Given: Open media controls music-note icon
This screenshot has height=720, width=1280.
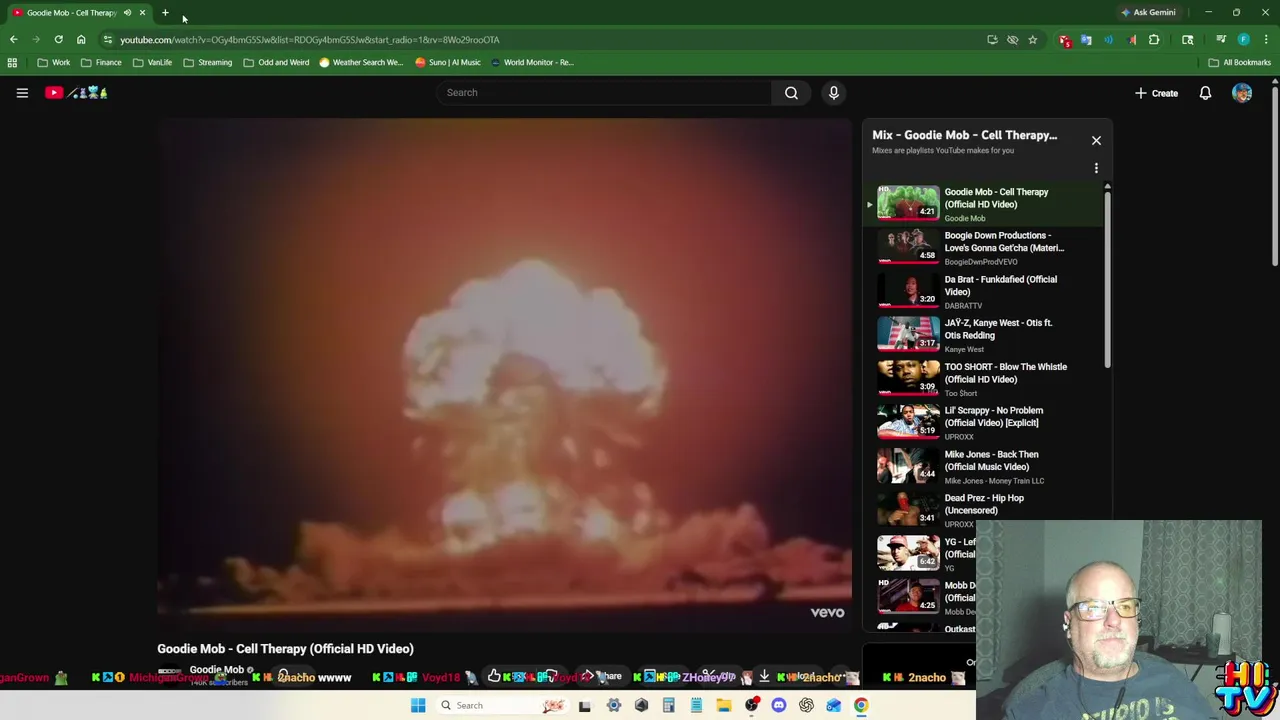Looking at the screenshot, I should [1221, 40].
